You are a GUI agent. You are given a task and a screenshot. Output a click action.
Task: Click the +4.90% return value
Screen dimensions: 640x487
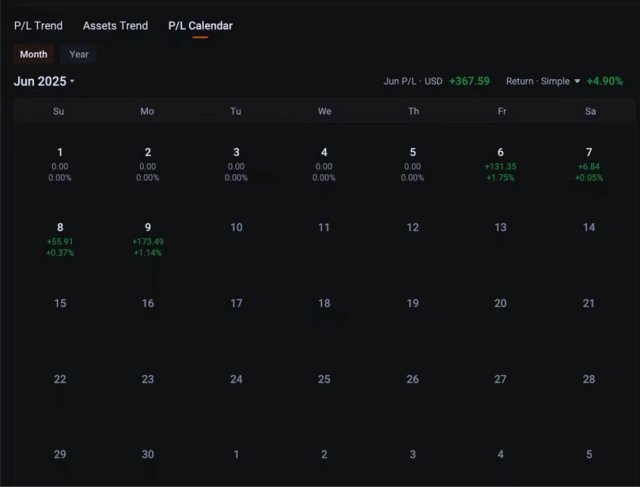point(605,82)
